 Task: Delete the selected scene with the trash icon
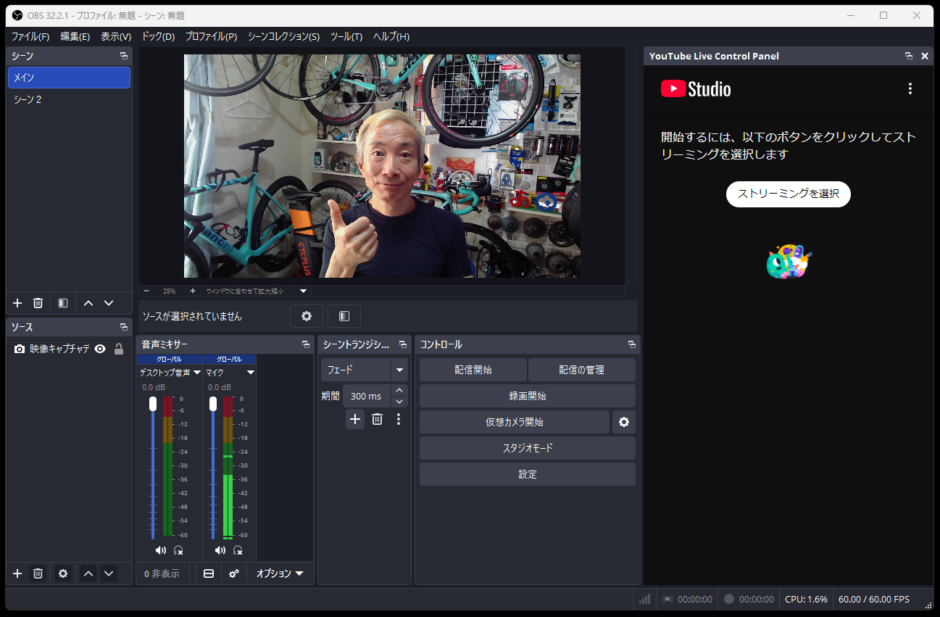38,303
